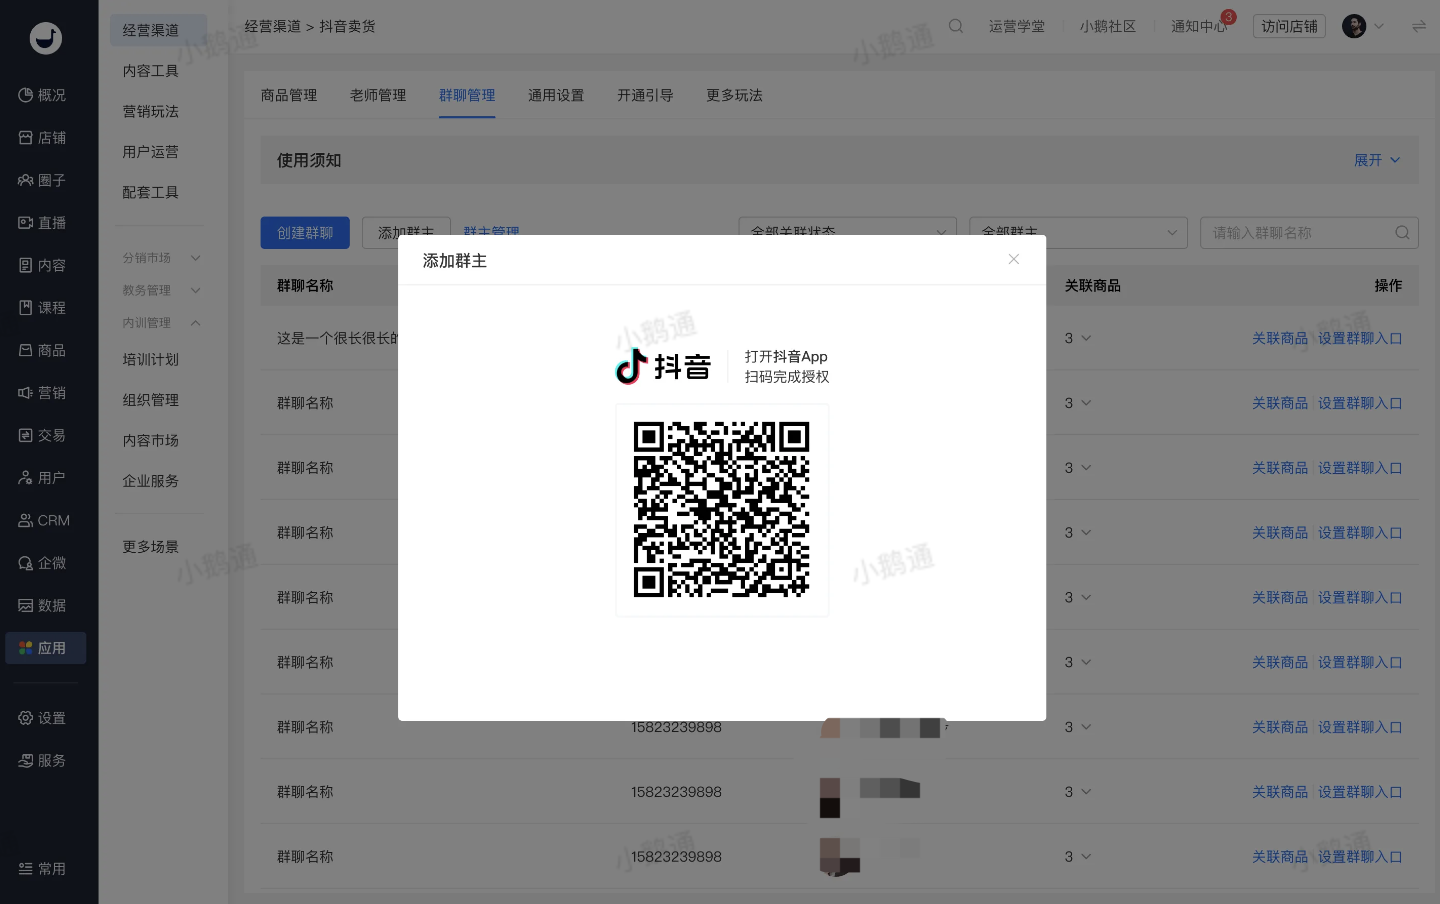Open 内容市场 menu item
This screenshot has width=1440, height=904.
point(151,440)
